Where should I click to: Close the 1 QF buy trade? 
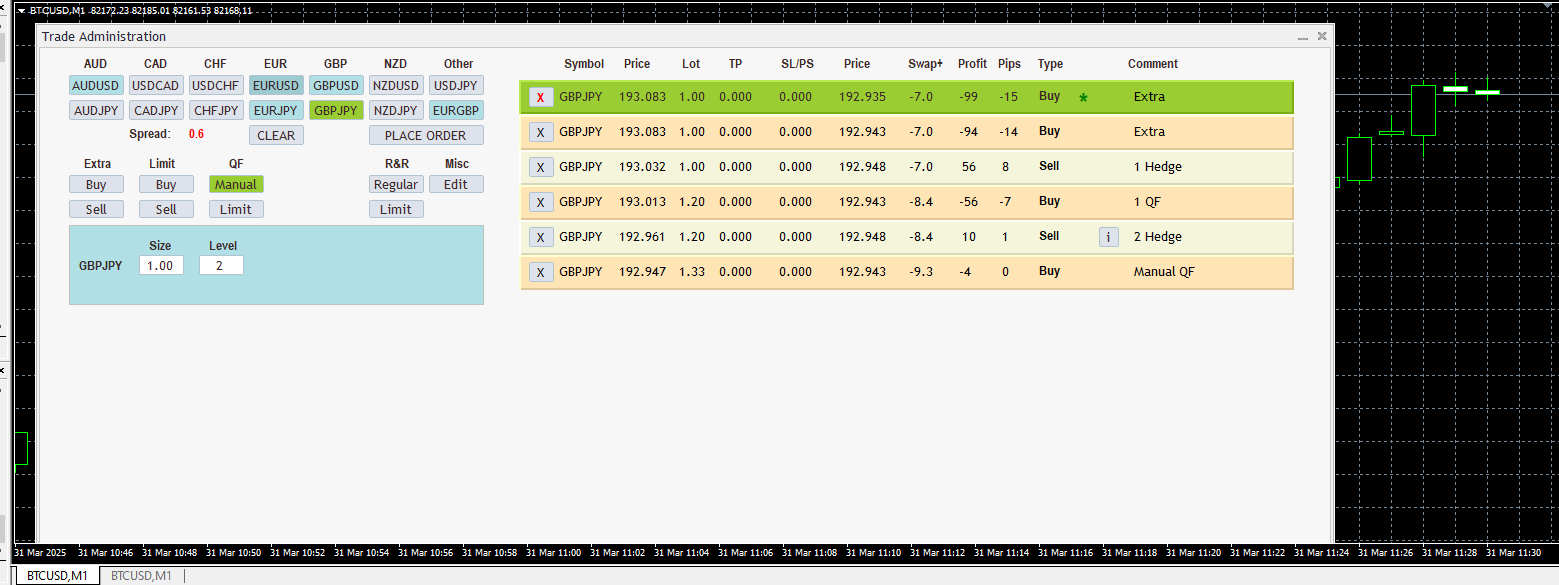pyautogui.click(x=541, y=202)
